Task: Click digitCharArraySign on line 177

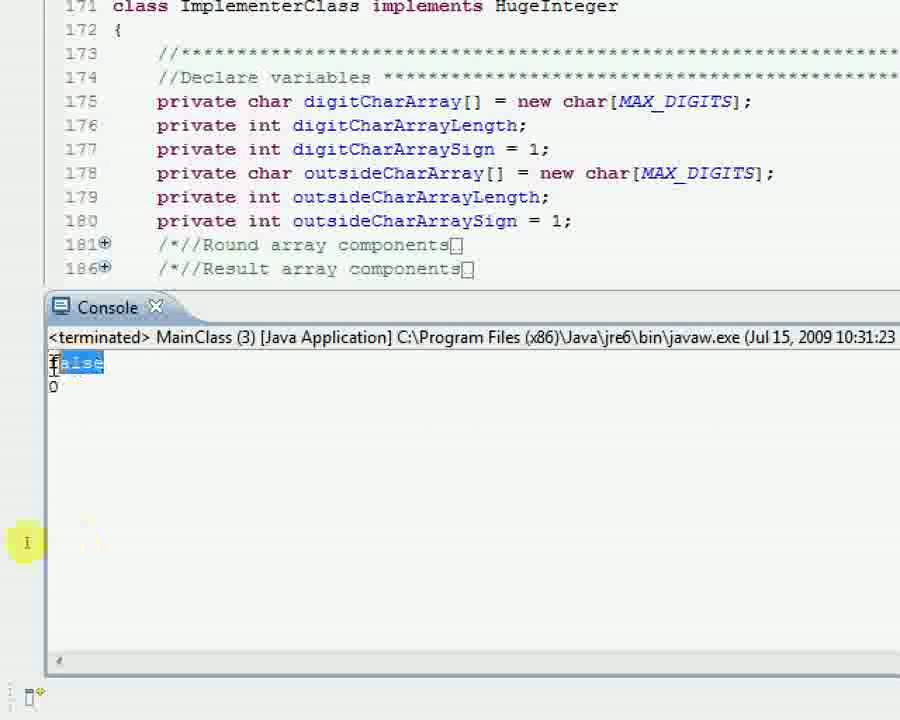Action: click(x=393, y=150)
